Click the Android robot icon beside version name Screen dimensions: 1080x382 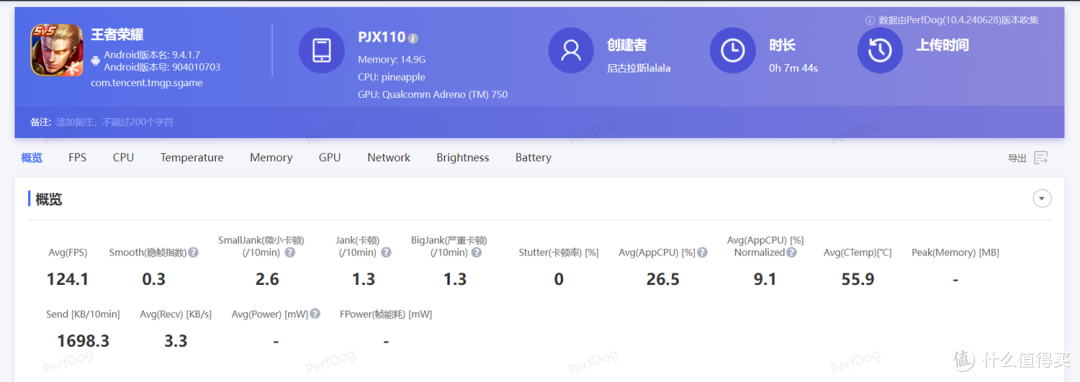click(96, 61)
